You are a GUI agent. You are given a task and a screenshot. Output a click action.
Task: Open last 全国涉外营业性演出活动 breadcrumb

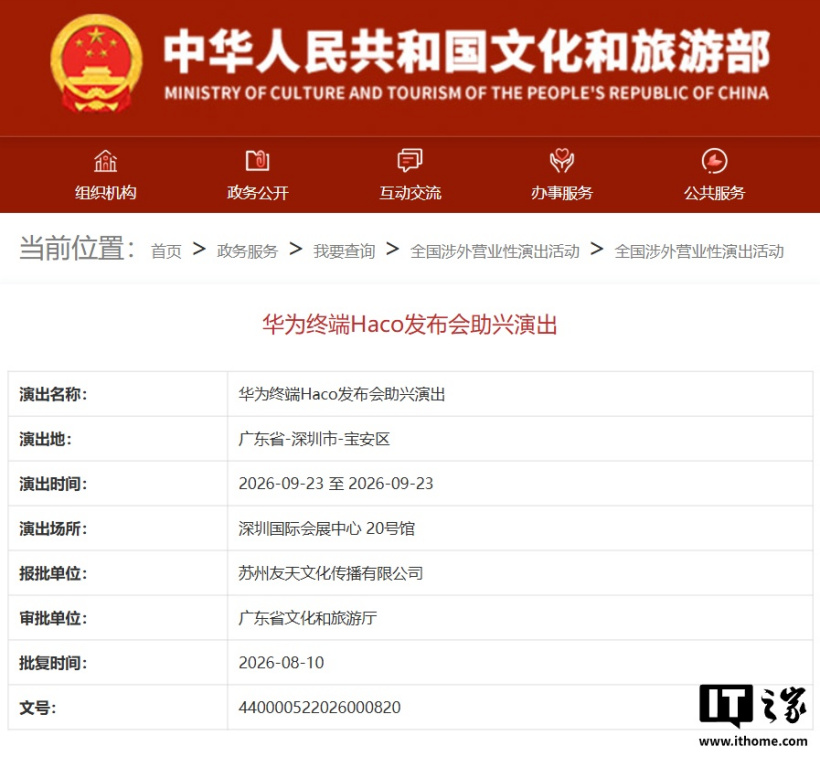click(x=699, y=251)
